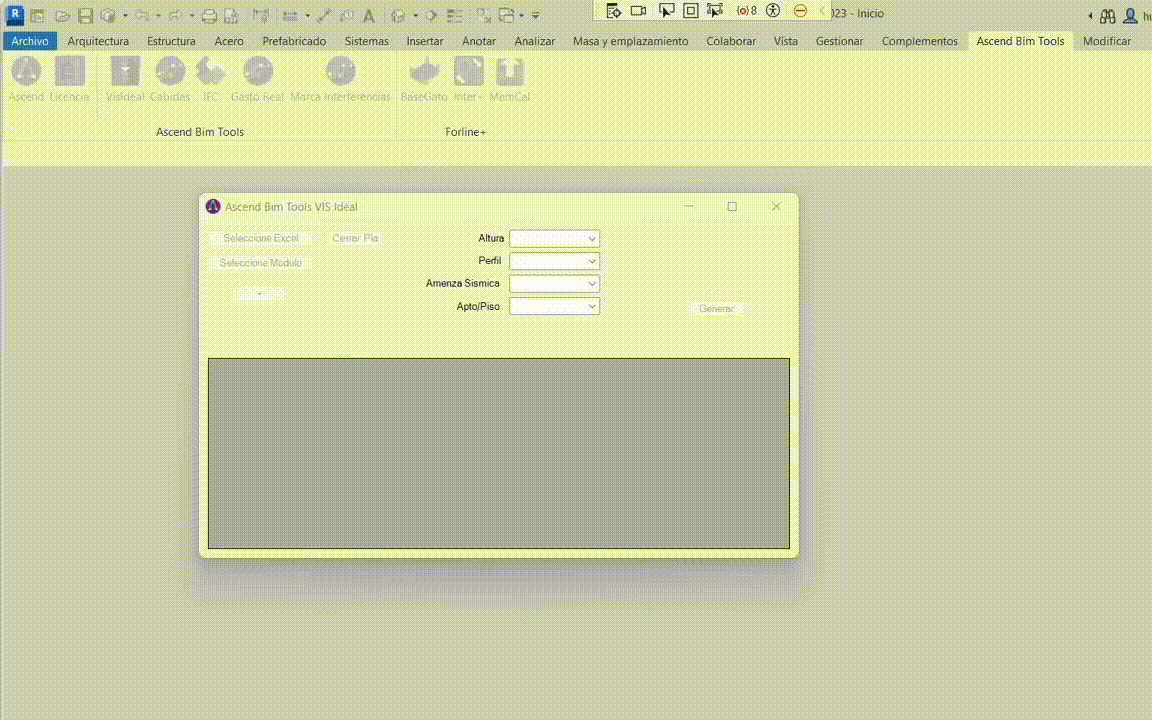
Task: Click the Seleccione Excel button
Action: click(x=261, y=238)
